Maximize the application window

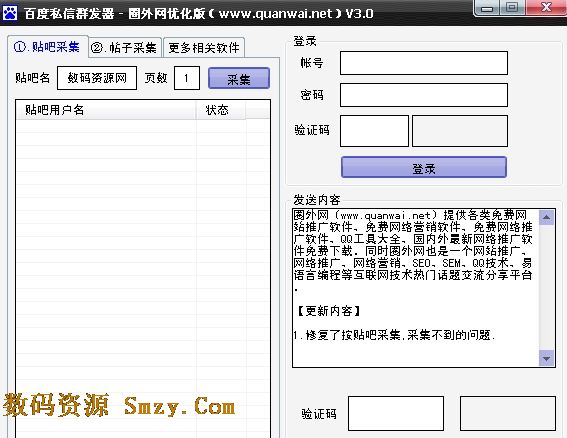pos(512,8)
